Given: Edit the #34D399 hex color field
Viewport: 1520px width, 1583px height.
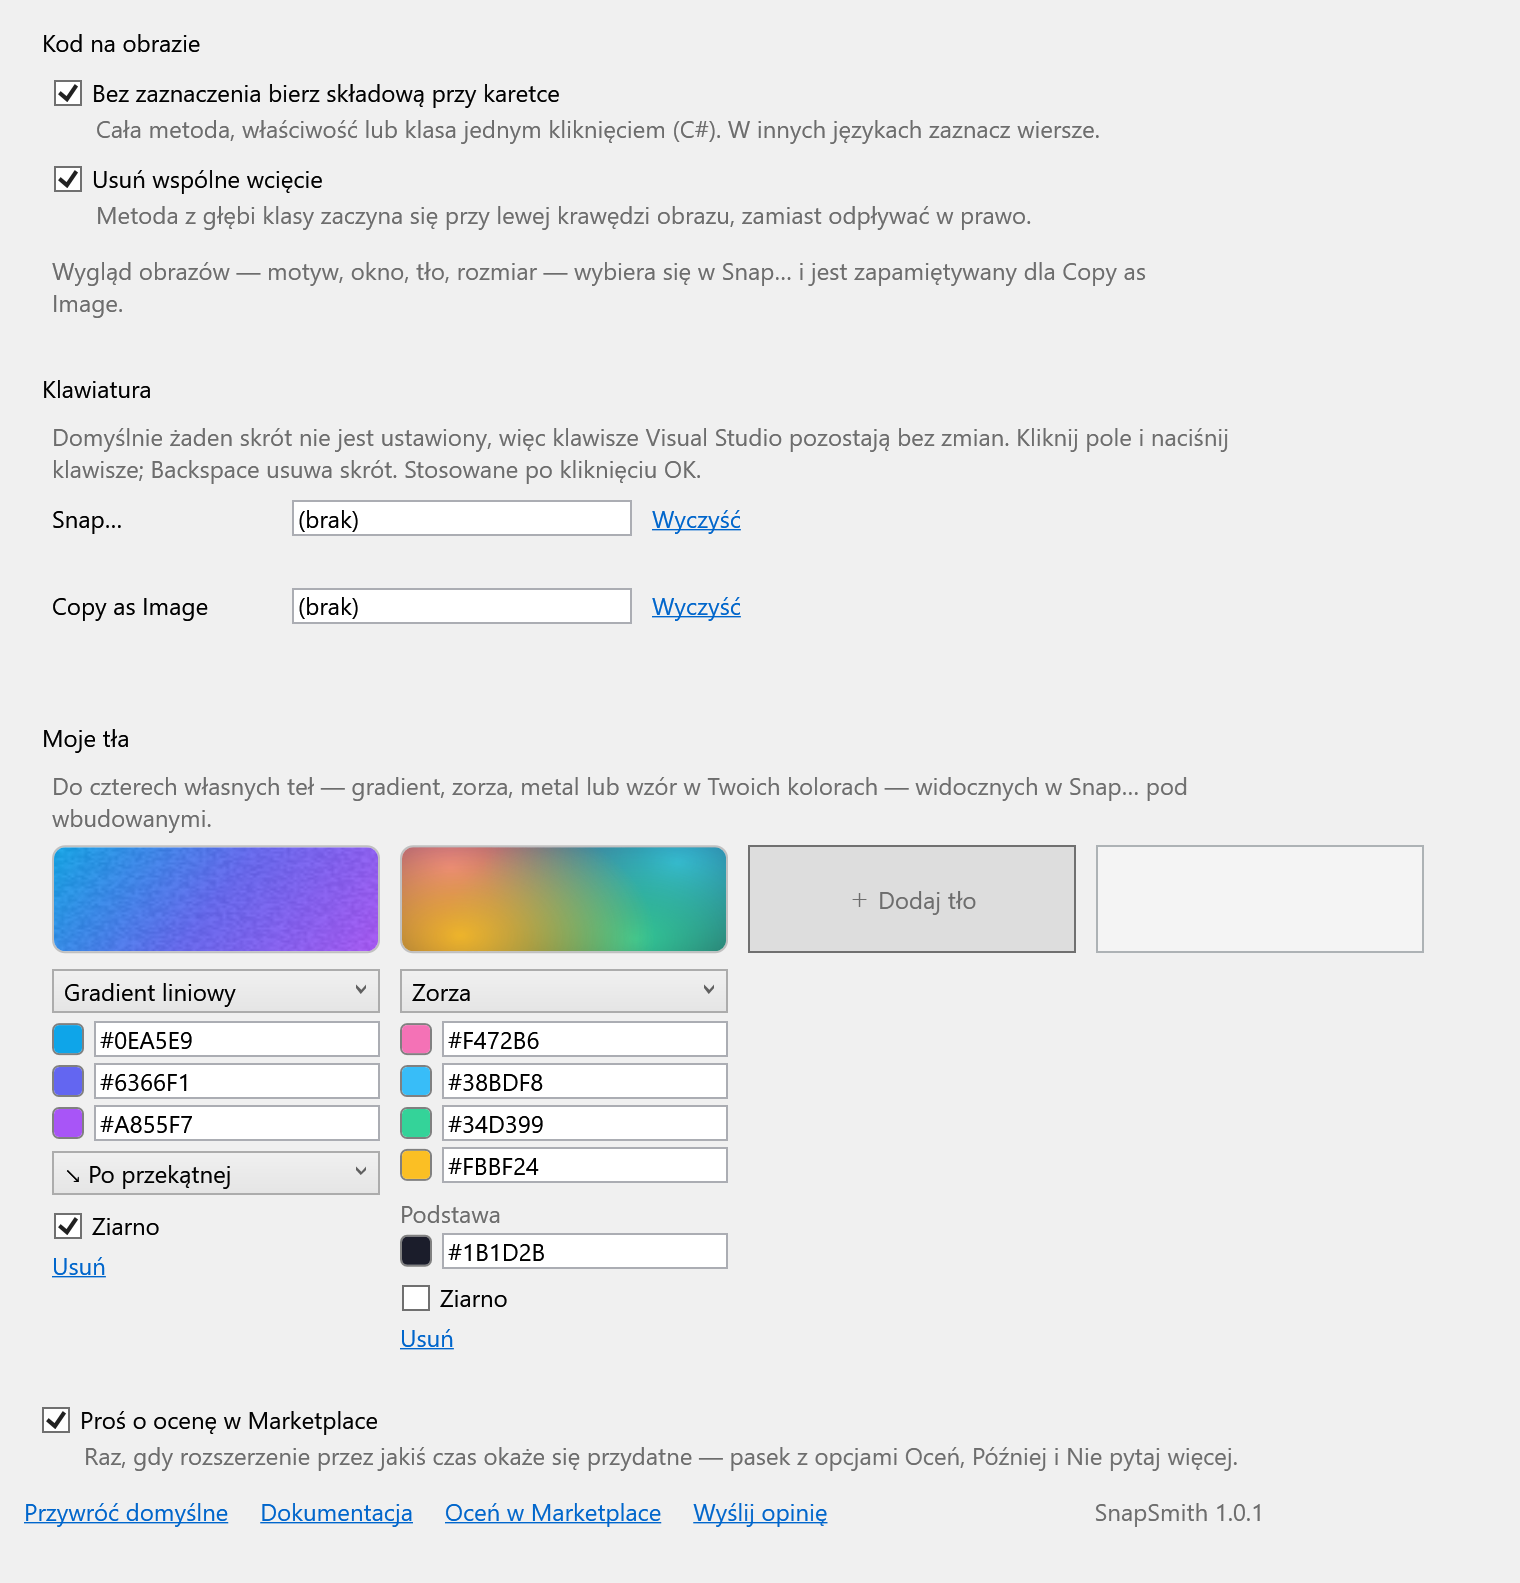Looking at the screenshot, I should [585, 1123].
